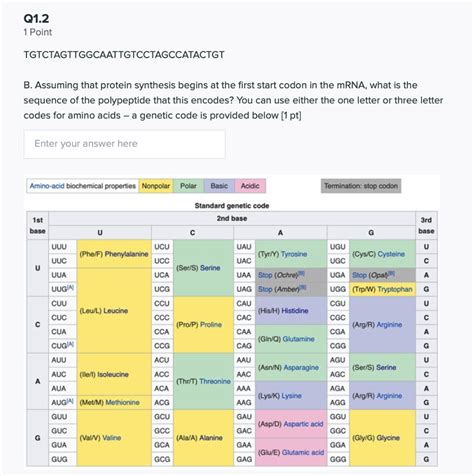This screenshot has height=476, width=474.
Task: Click the Nonpolar legend swatch
Action: [x=156, y=186]
